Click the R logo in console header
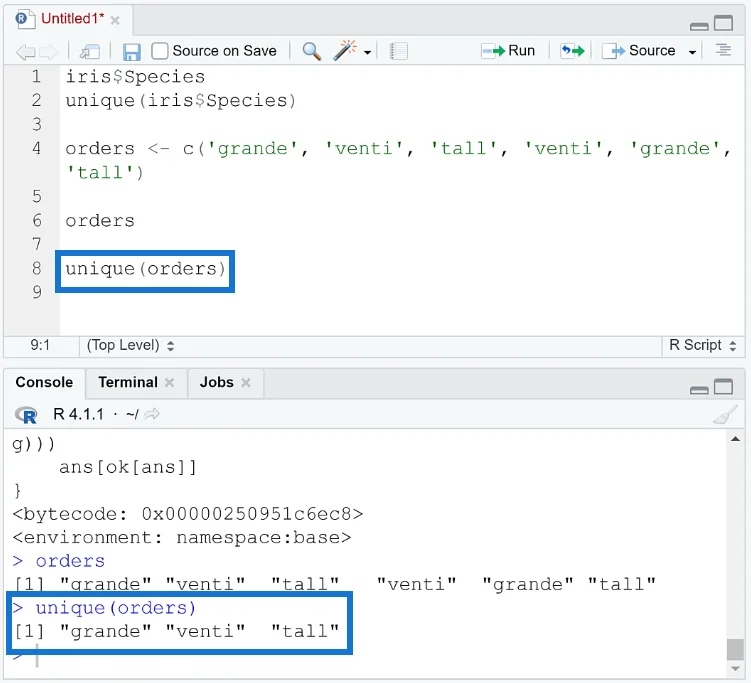Viewport: 751px width, 683px height. [26, 415]
